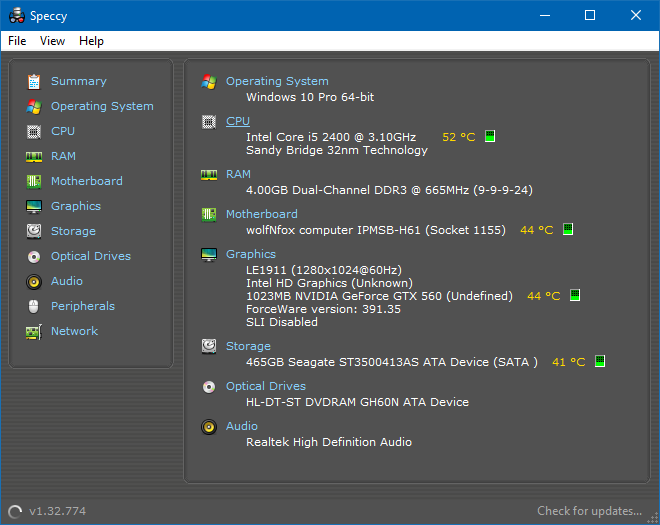The height and width of the screenshot is (525, 660).
Task: Select Storage in the sidebar
Action: pos(73,231)
